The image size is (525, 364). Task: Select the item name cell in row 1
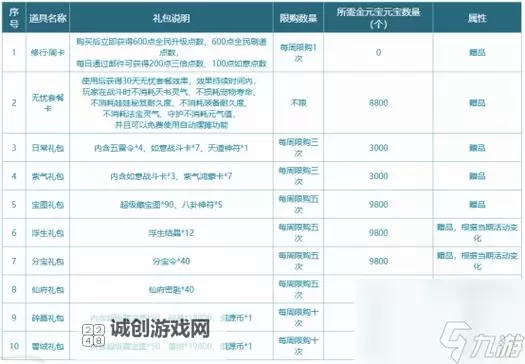point(48,52)
